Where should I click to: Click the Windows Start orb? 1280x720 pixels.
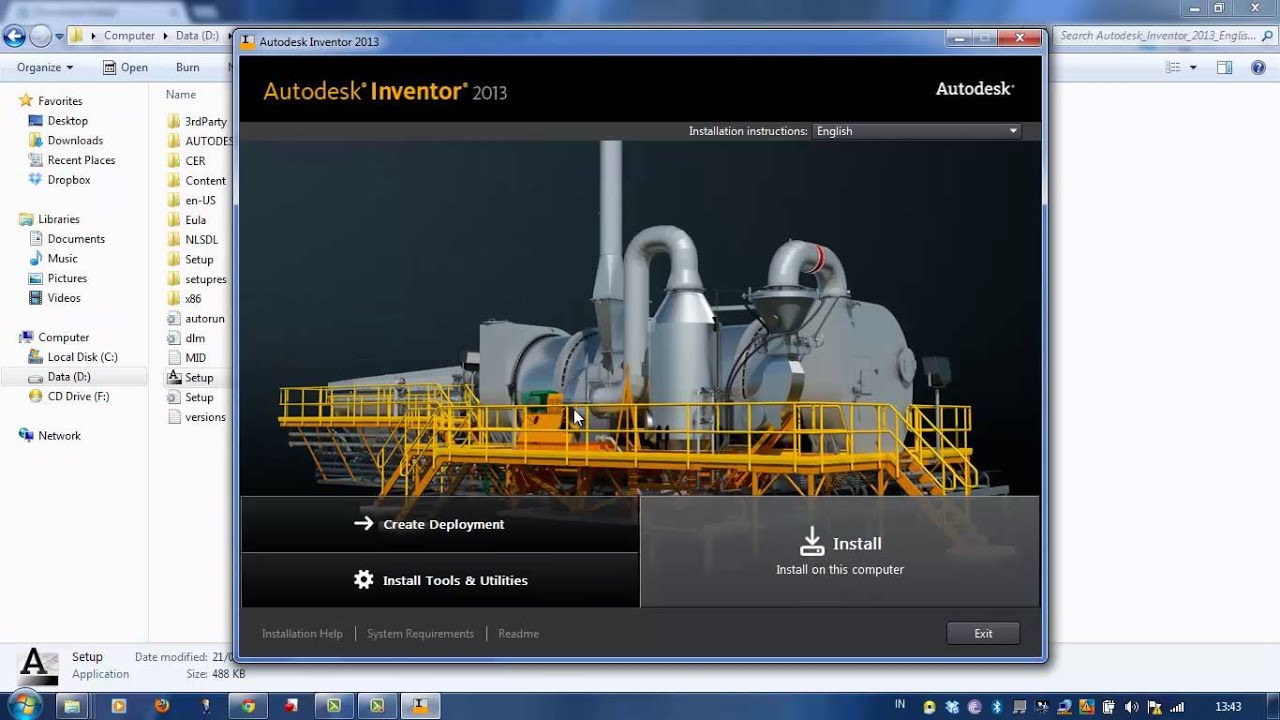[23, 705]
